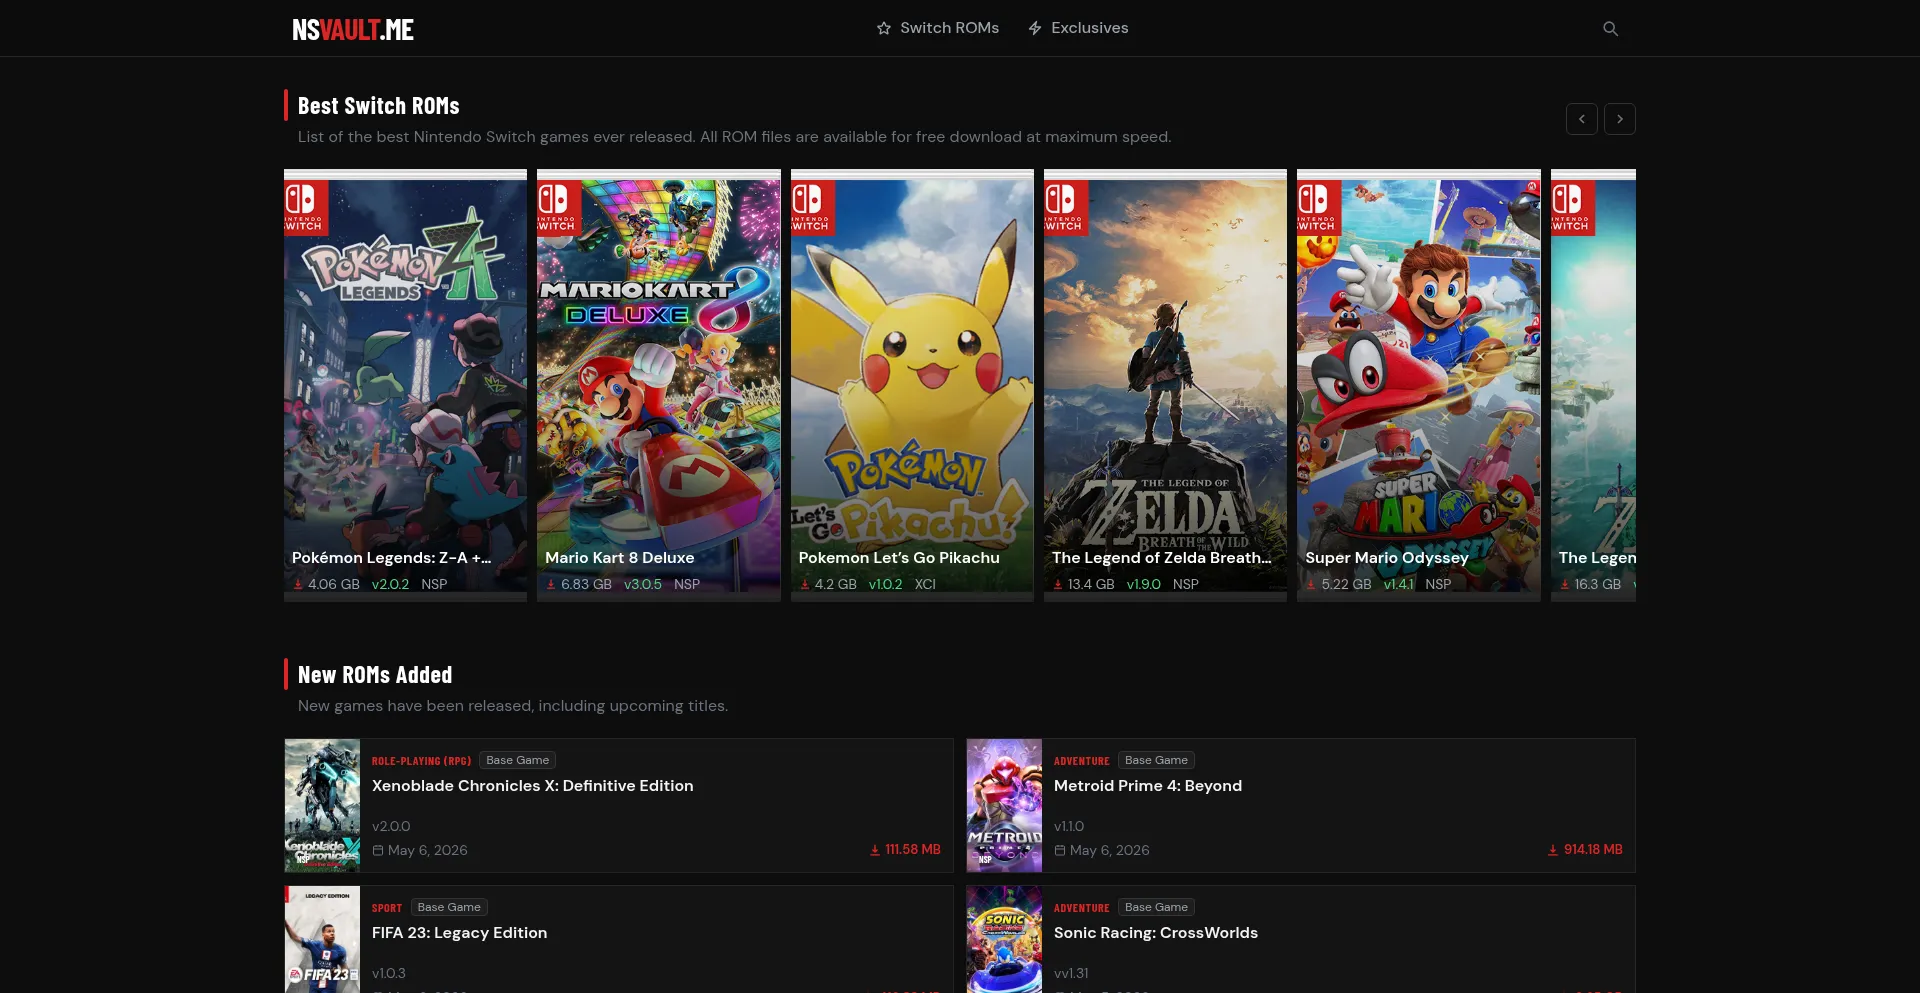This screenshot has height=993, width=1920.
Task: Click download icon next to 6.83 GB
Action: pyautogui.click(x=551, y=584)
